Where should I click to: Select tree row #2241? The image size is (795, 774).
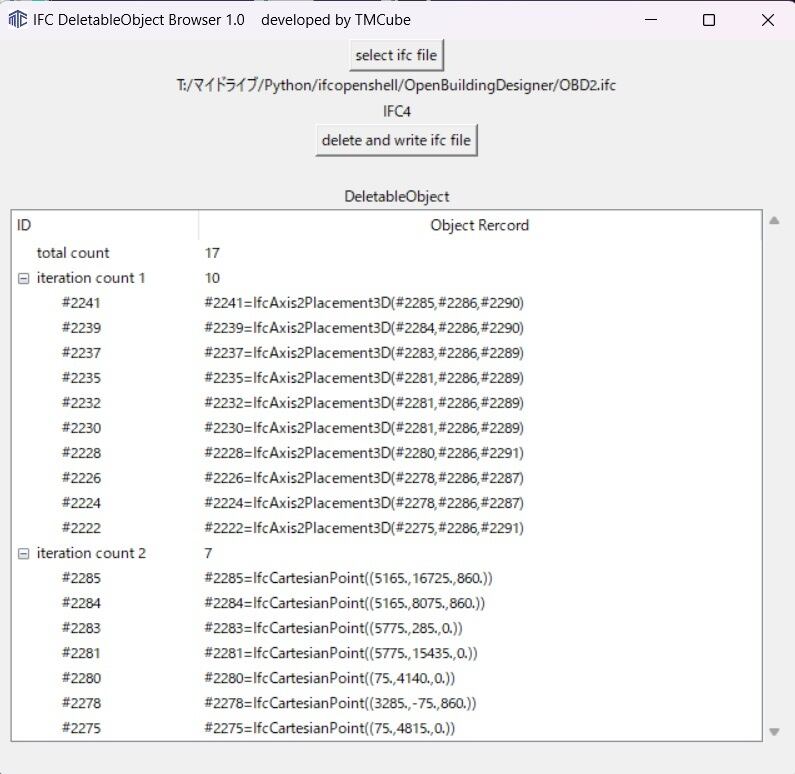coord(81,303)
